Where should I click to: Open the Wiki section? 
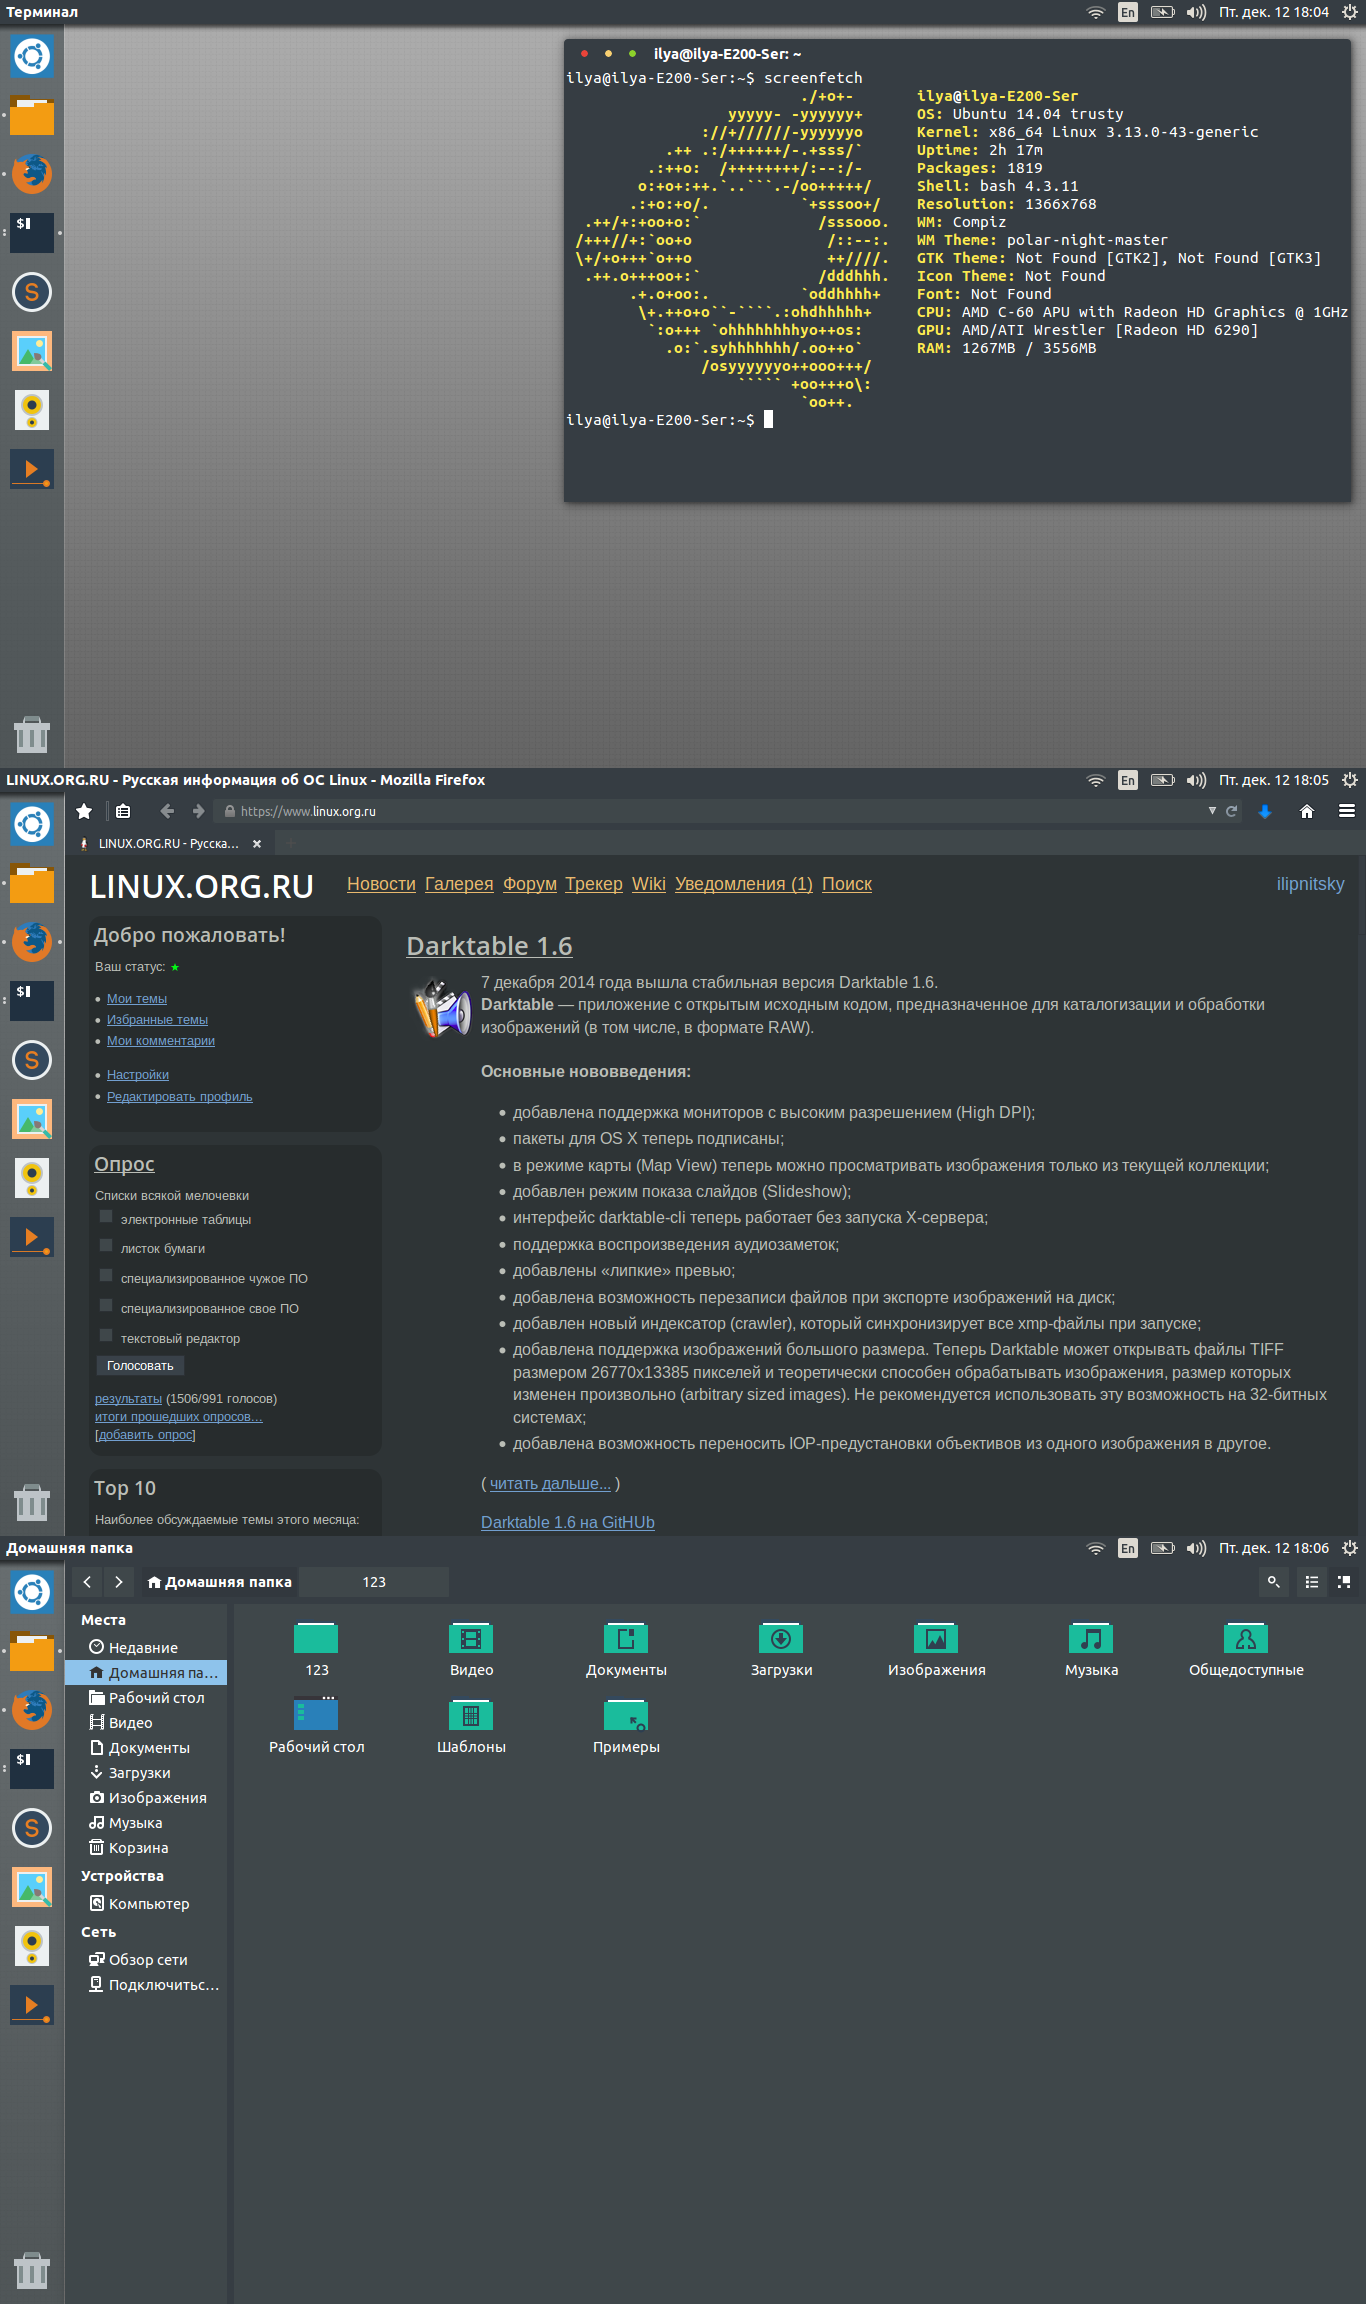coord(649,884)
